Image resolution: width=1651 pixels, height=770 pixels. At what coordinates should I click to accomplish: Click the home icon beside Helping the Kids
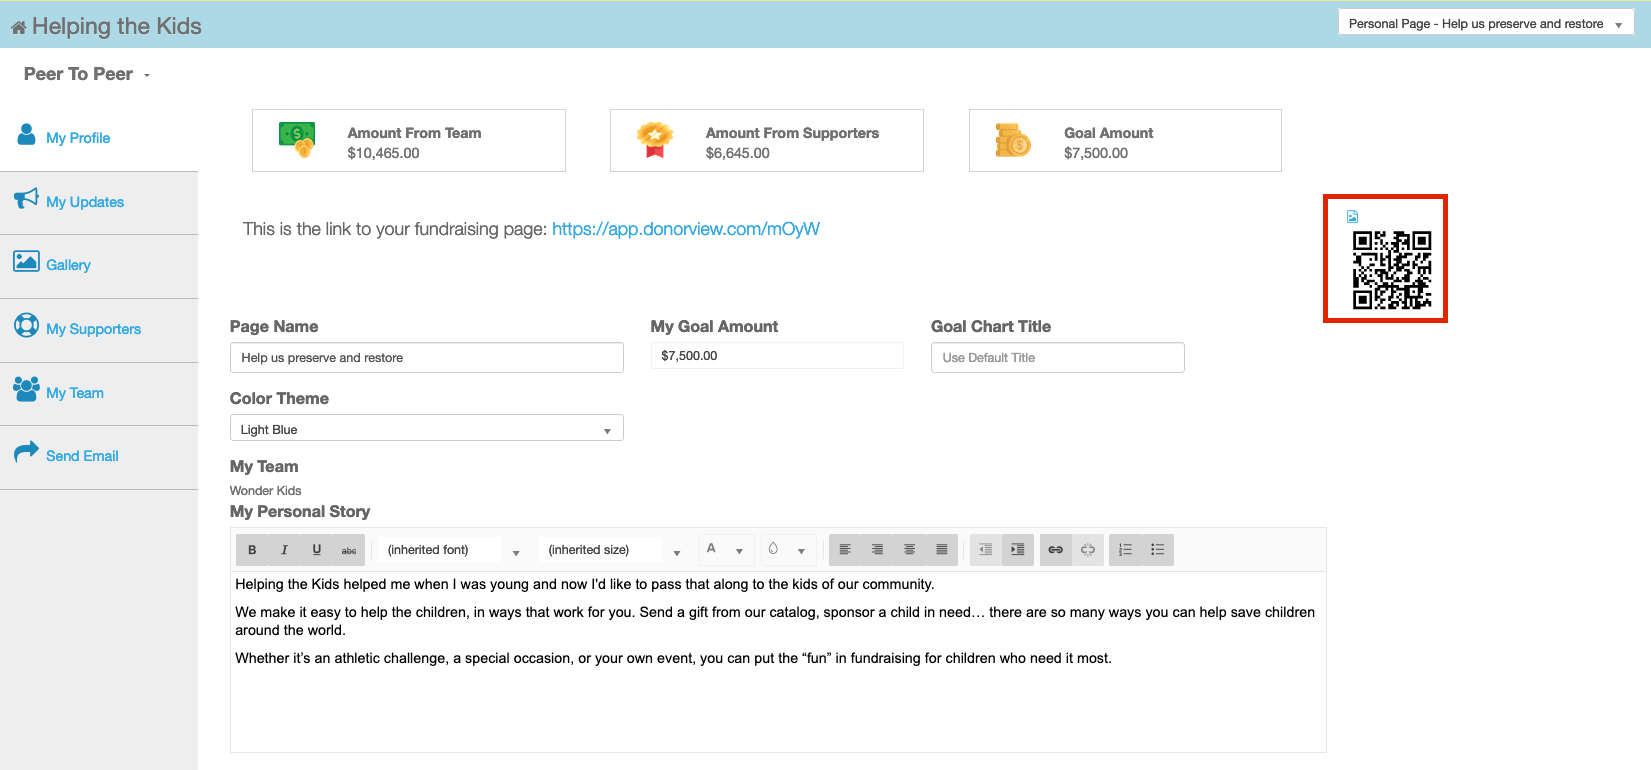click(19, 27)
